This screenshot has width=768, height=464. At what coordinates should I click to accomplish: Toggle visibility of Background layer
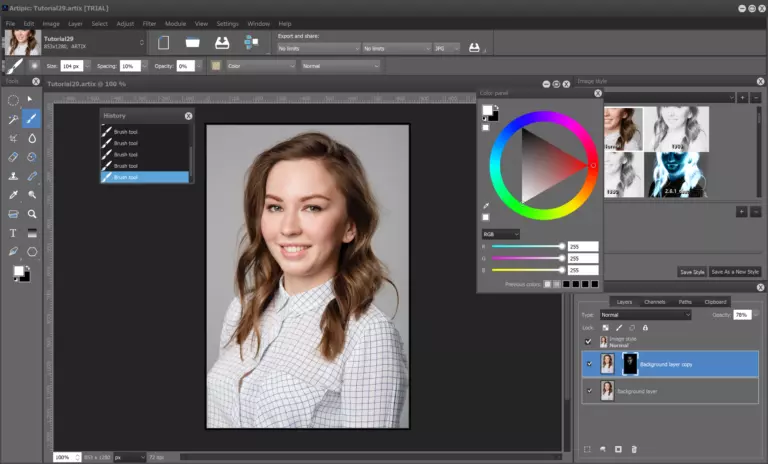point(589,390)
